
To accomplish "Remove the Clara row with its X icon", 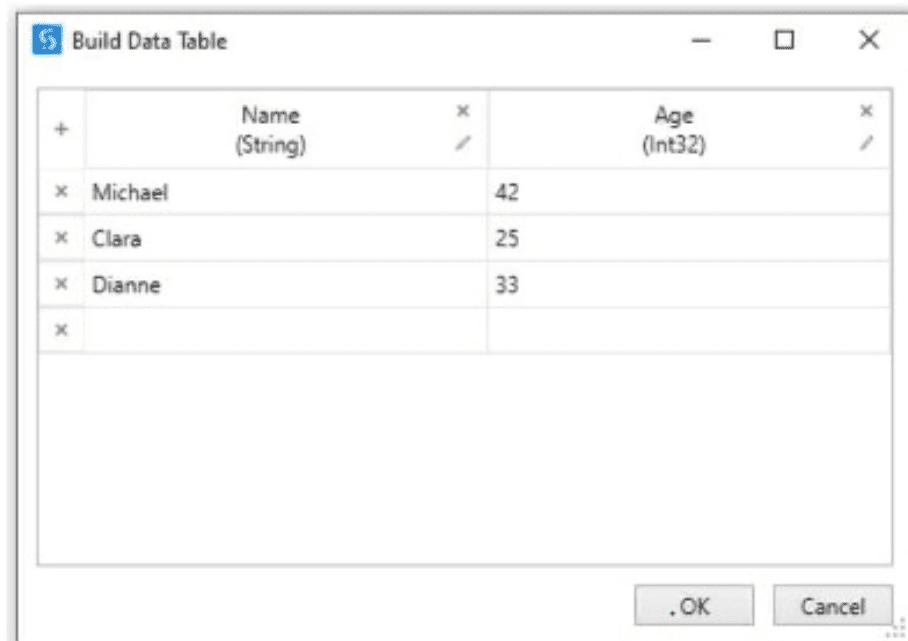I will tap(61, 237).
